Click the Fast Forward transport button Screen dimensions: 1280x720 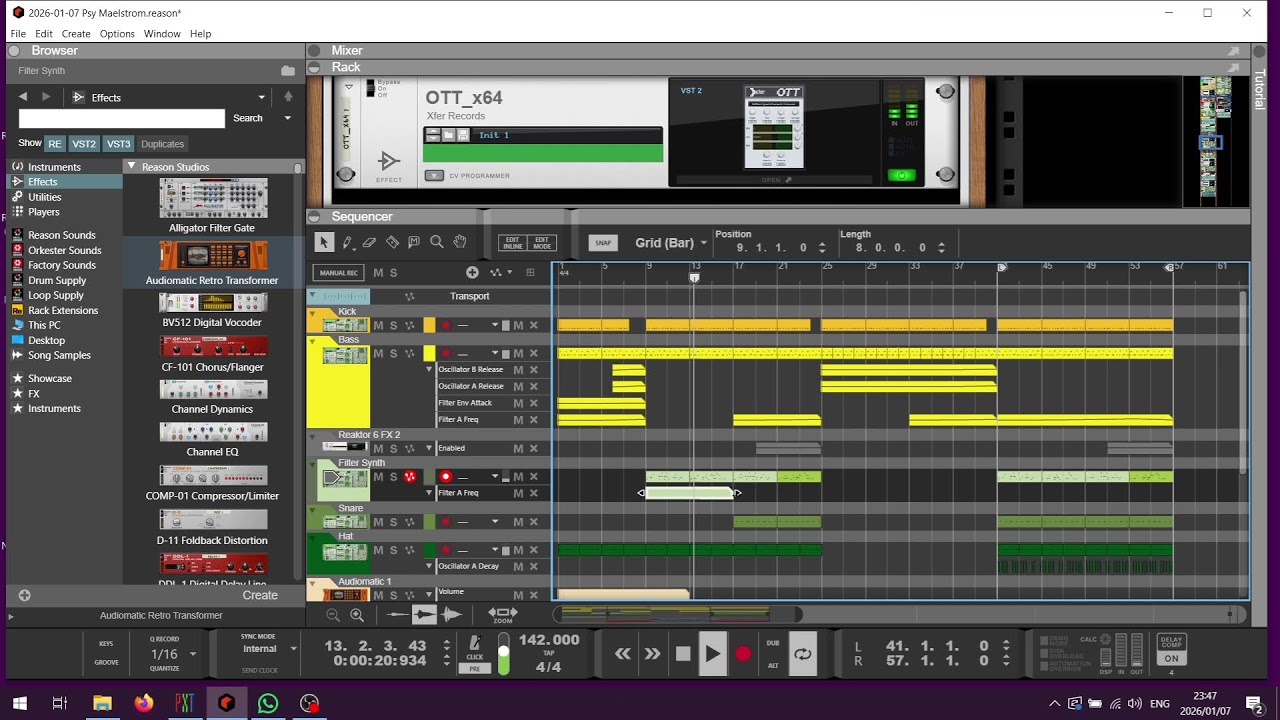tap(652, 654)
